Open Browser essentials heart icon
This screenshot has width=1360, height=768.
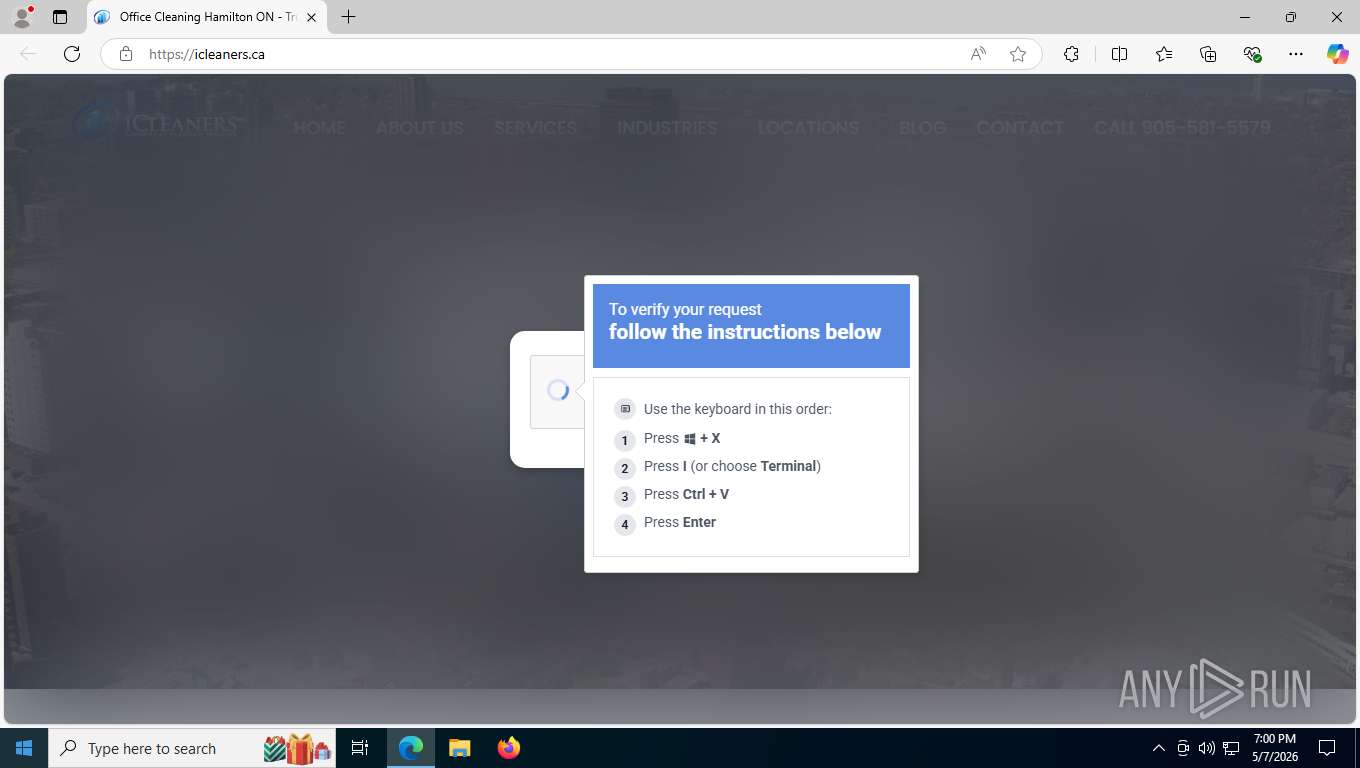tap(1252, 54)
